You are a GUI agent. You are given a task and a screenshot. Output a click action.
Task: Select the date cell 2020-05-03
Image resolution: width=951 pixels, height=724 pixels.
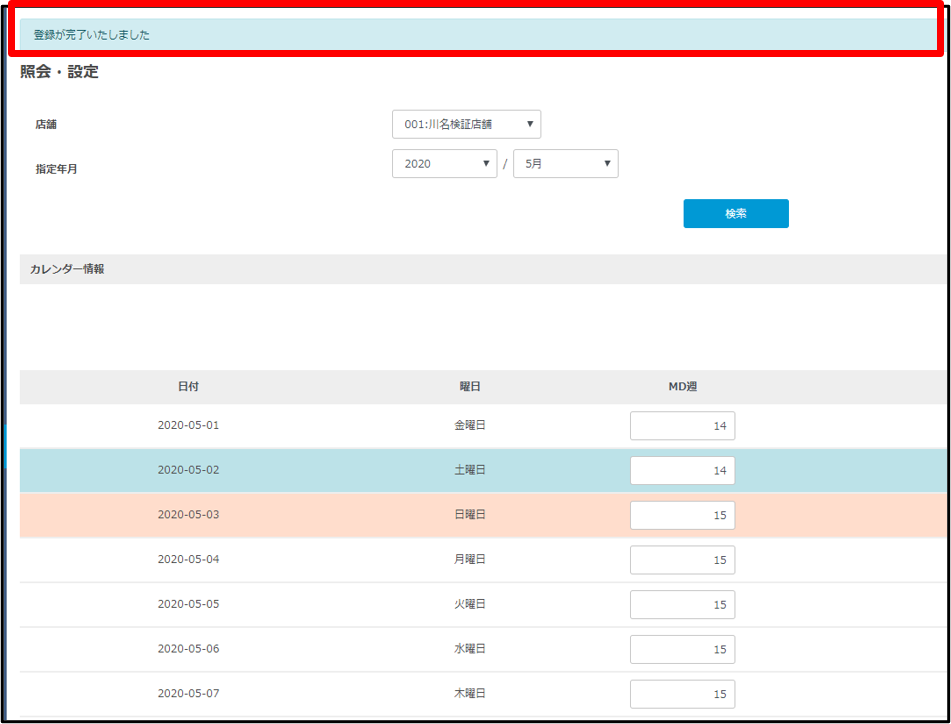188,515
